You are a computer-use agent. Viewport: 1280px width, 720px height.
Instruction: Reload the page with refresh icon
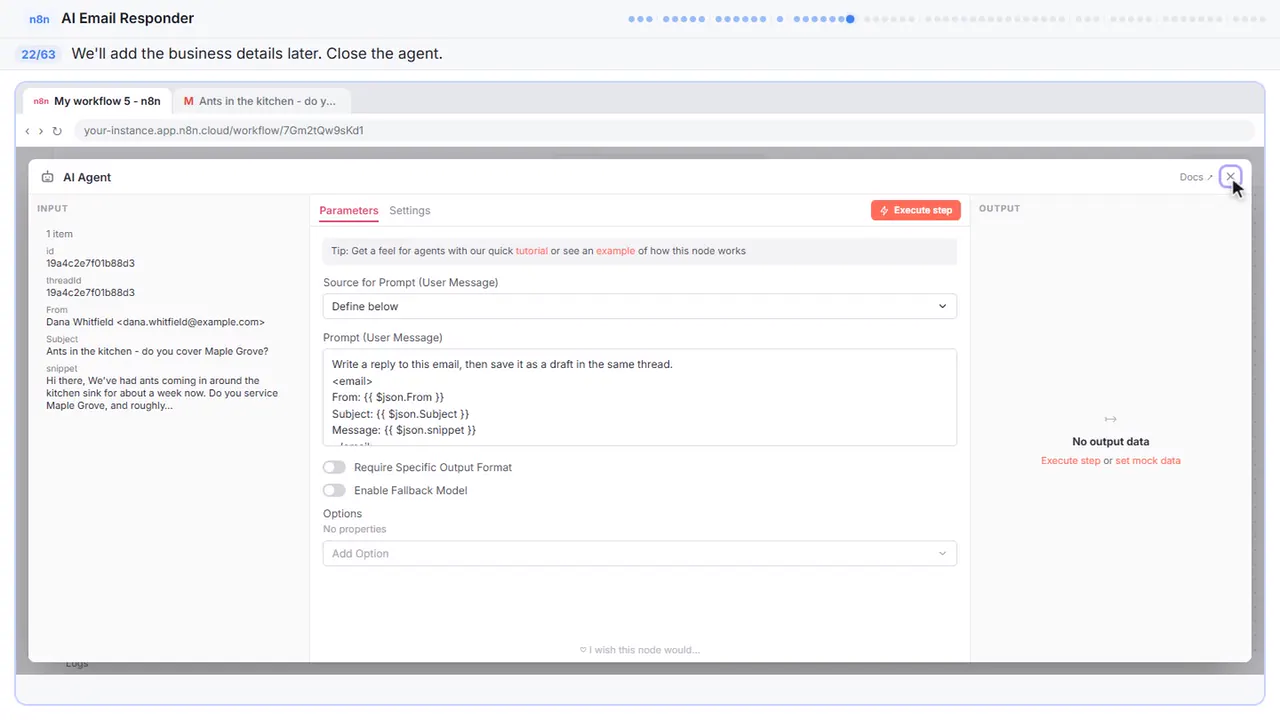[x=57, y=131]
